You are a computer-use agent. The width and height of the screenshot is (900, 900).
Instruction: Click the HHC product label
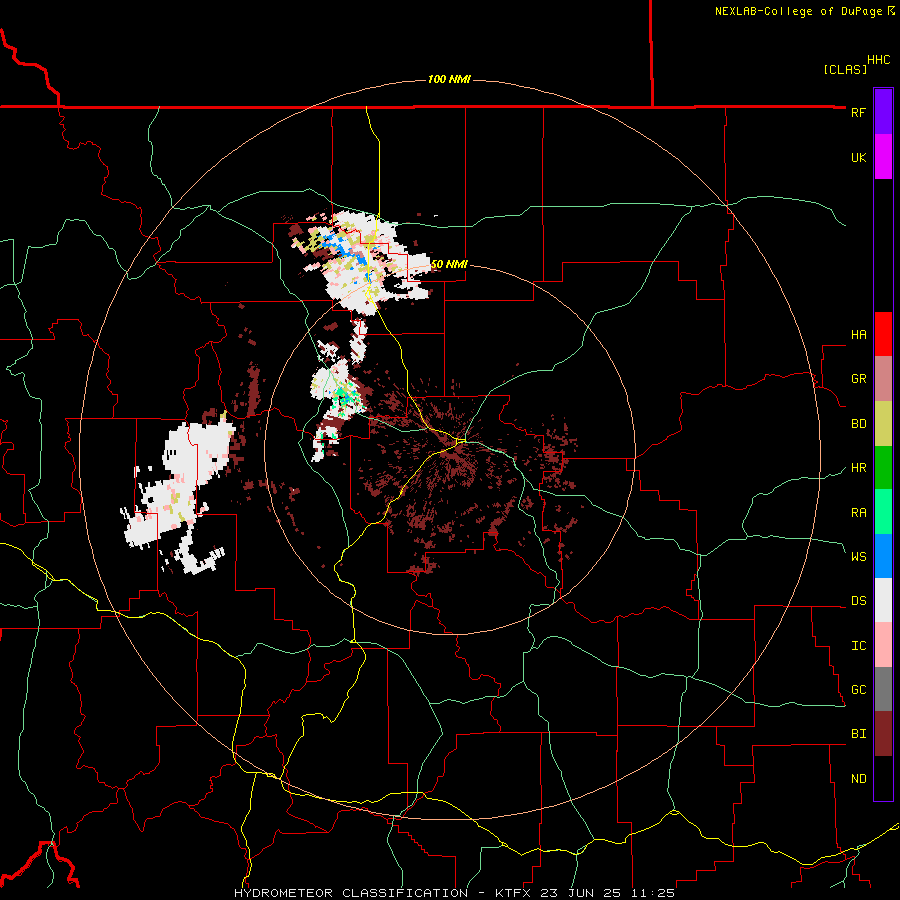(879, 60)
